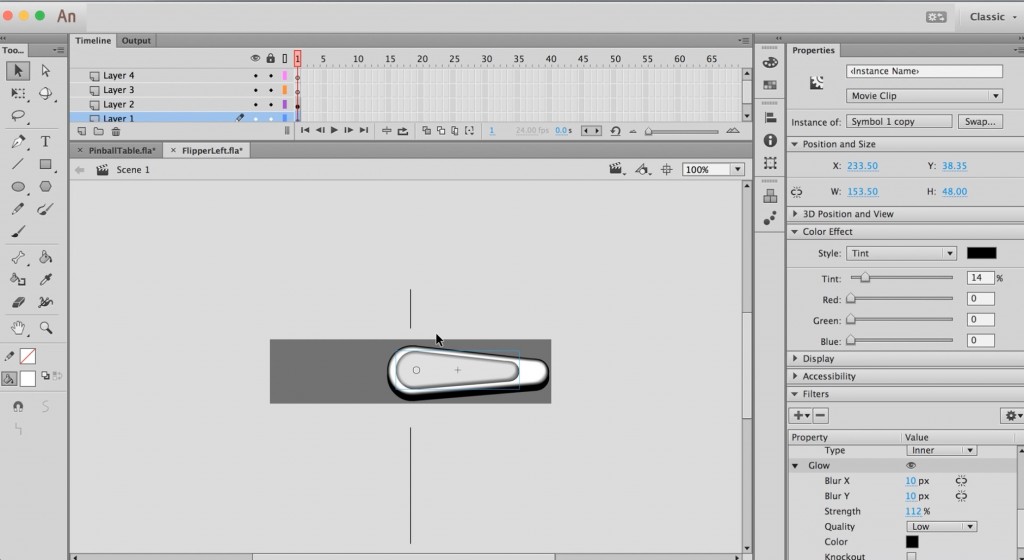Select the Bone tool
The width and height of the screenshot is (1024, 560).
18,257
